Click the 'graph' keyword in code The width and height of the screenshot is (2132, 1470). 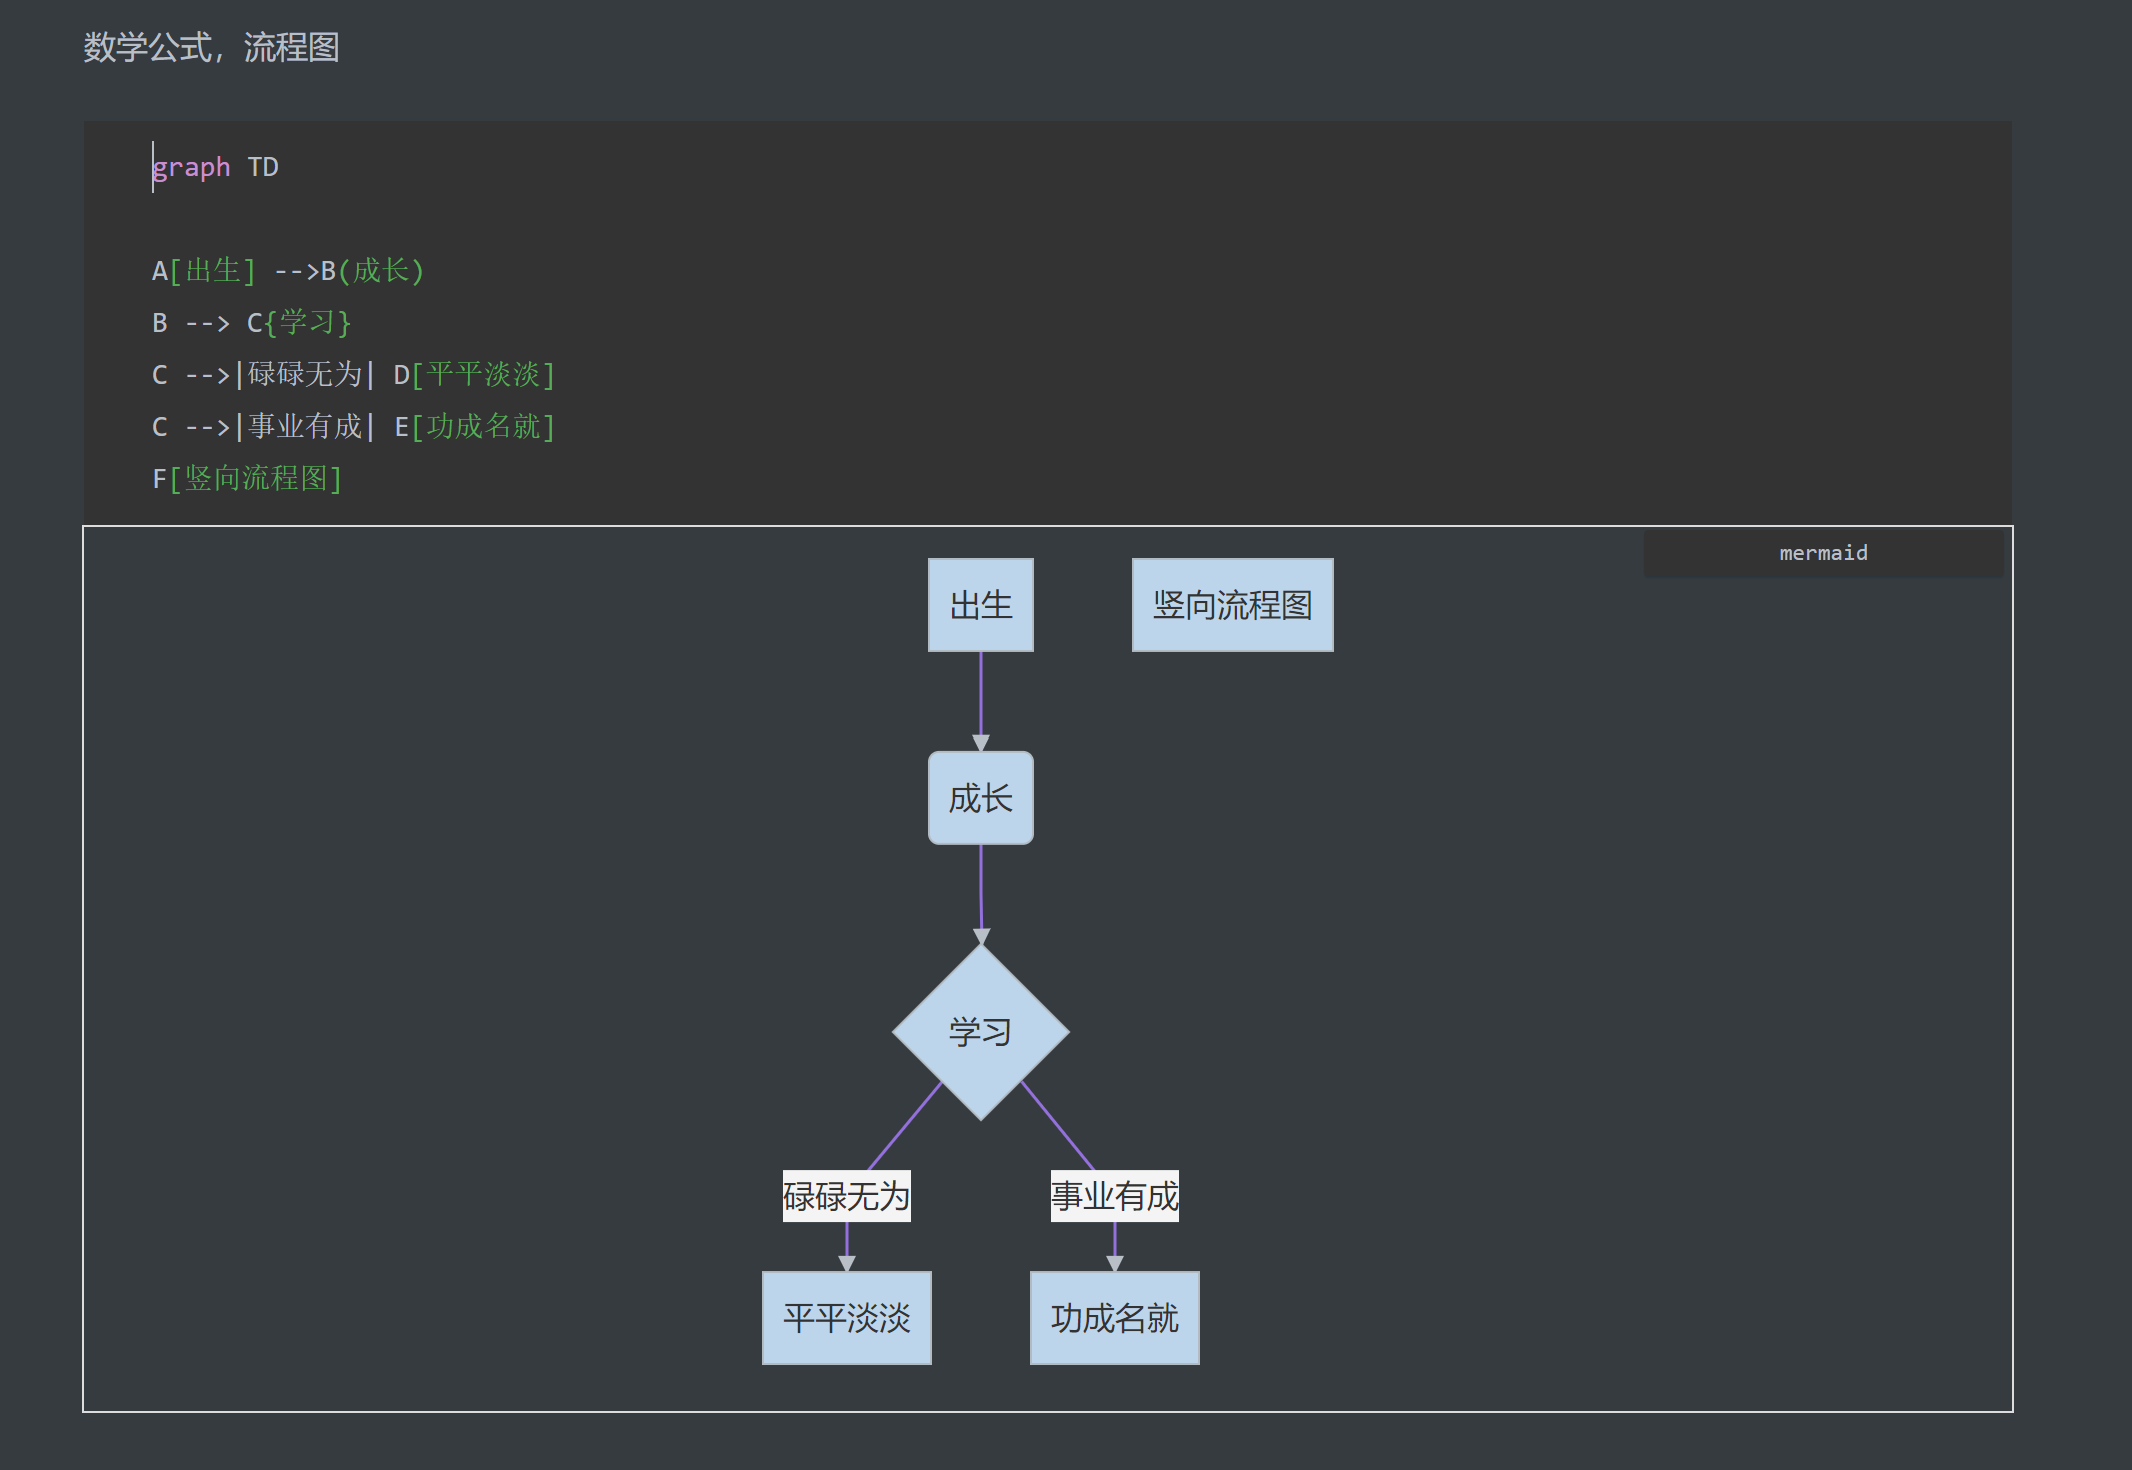tap(191, 167)
